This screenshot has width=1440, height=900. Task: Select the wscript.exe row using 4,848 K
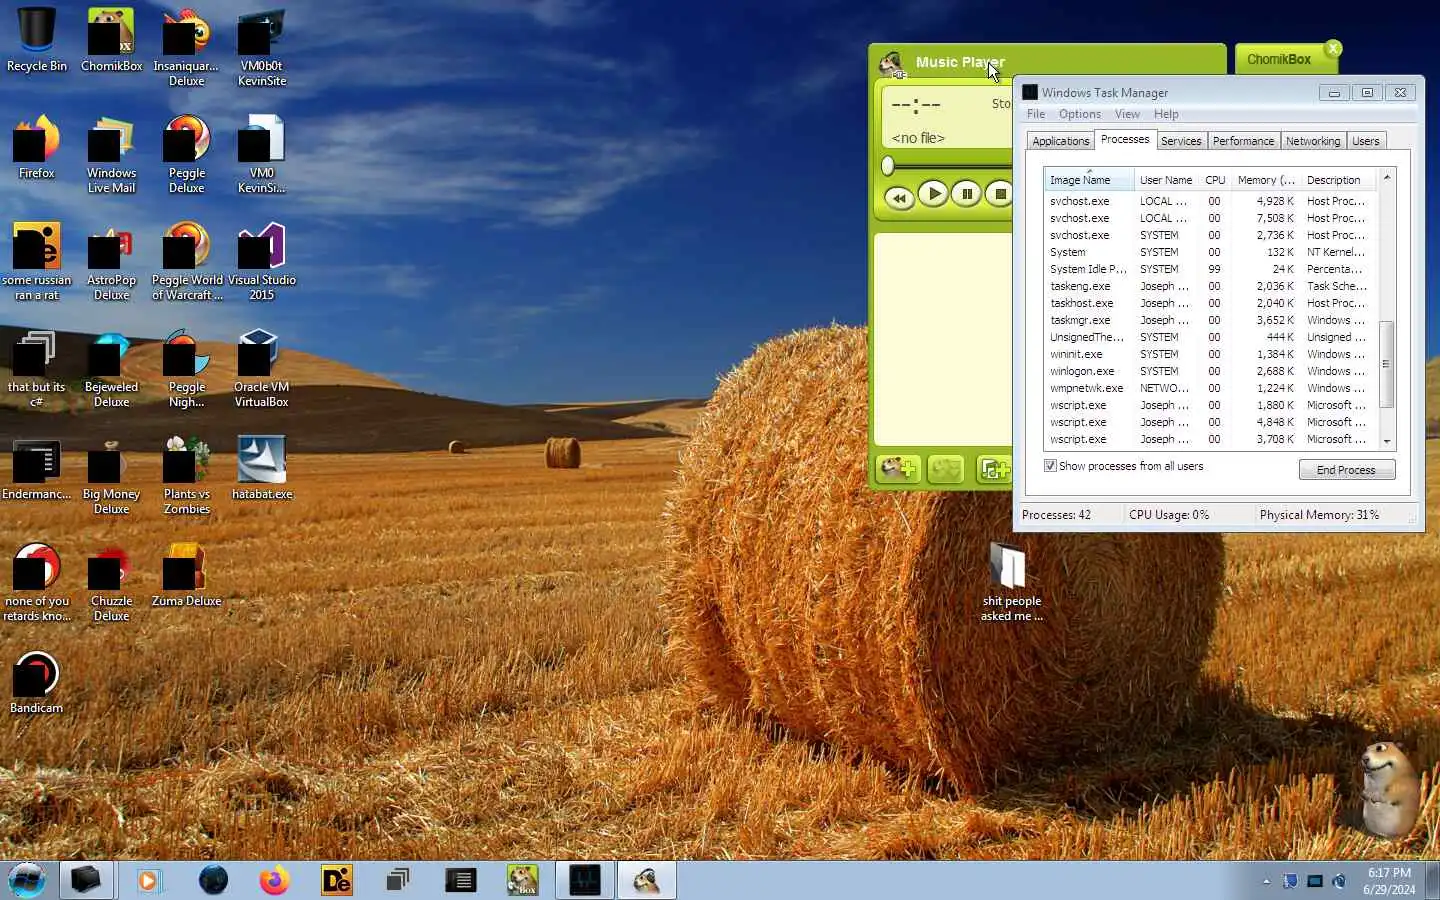[x=1211, y=422]
